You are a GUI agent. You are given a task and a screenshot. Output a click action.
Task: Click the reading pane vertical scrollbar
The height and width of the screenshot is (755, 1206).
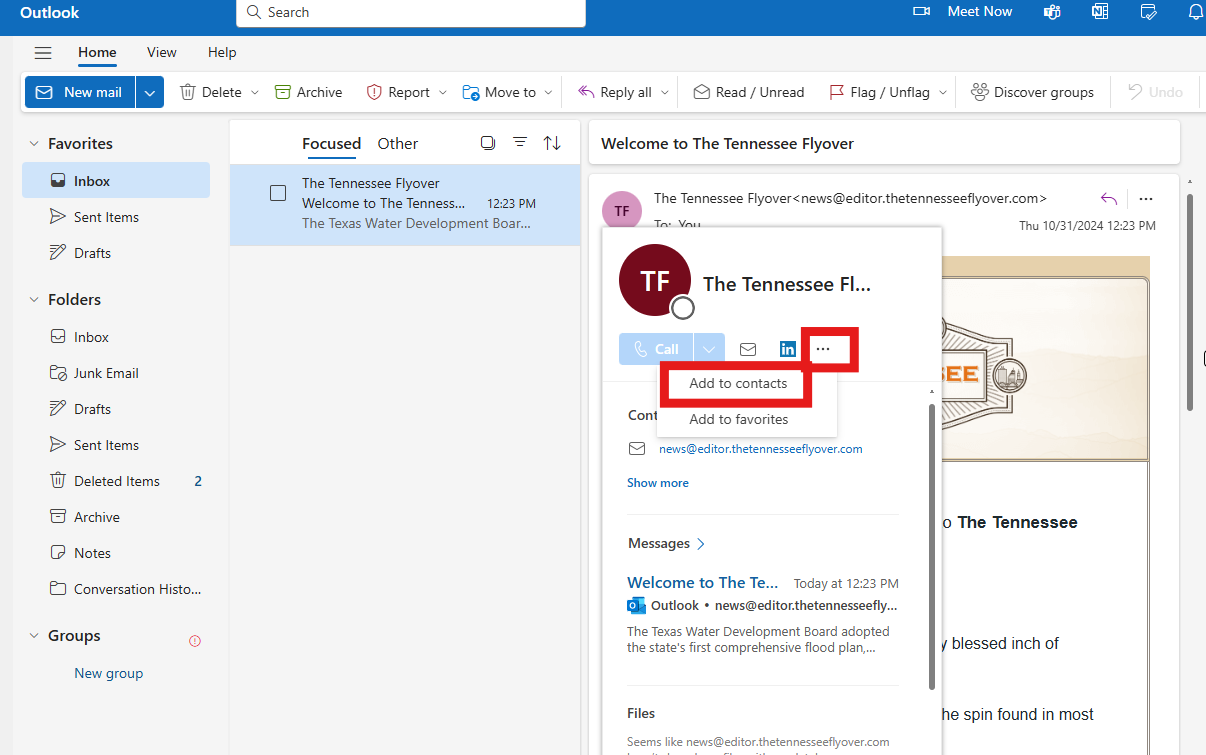[1190, 303]
